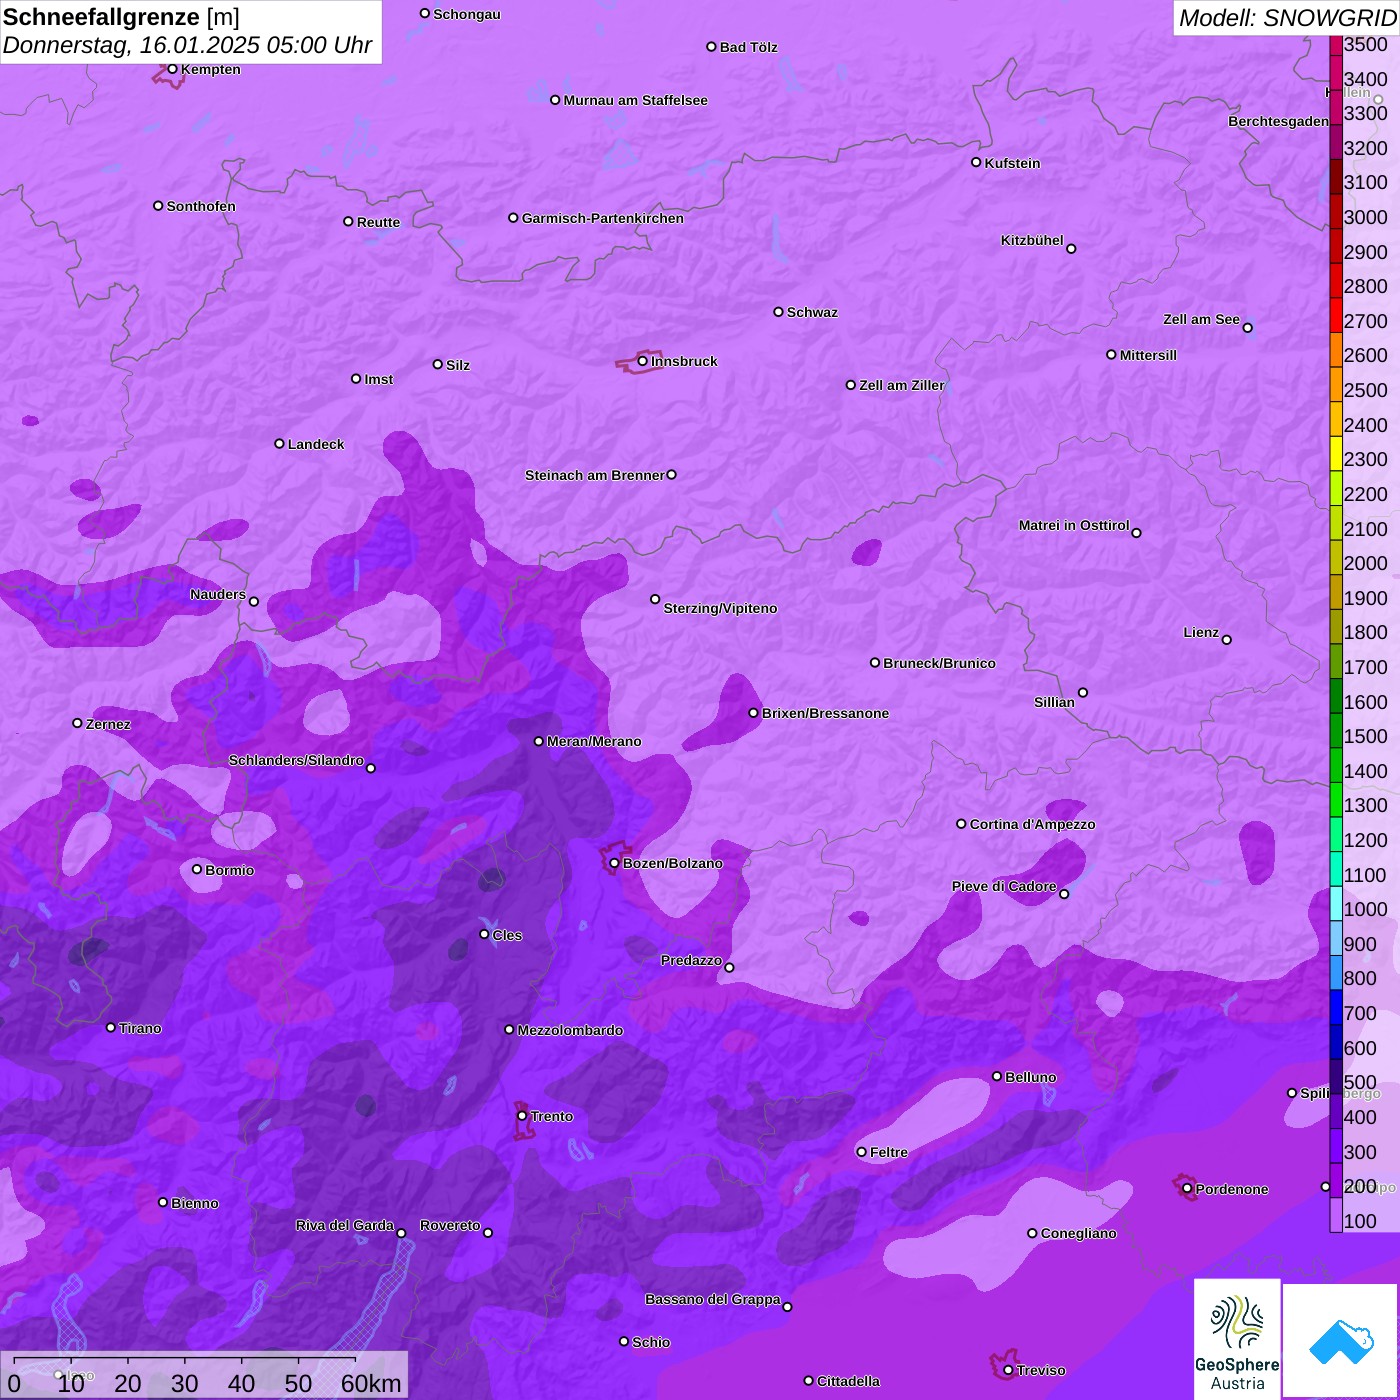The width and height of the screenshot is (1400, 1400).
Task: Select the Schongau label
Action: coord(466,14)
